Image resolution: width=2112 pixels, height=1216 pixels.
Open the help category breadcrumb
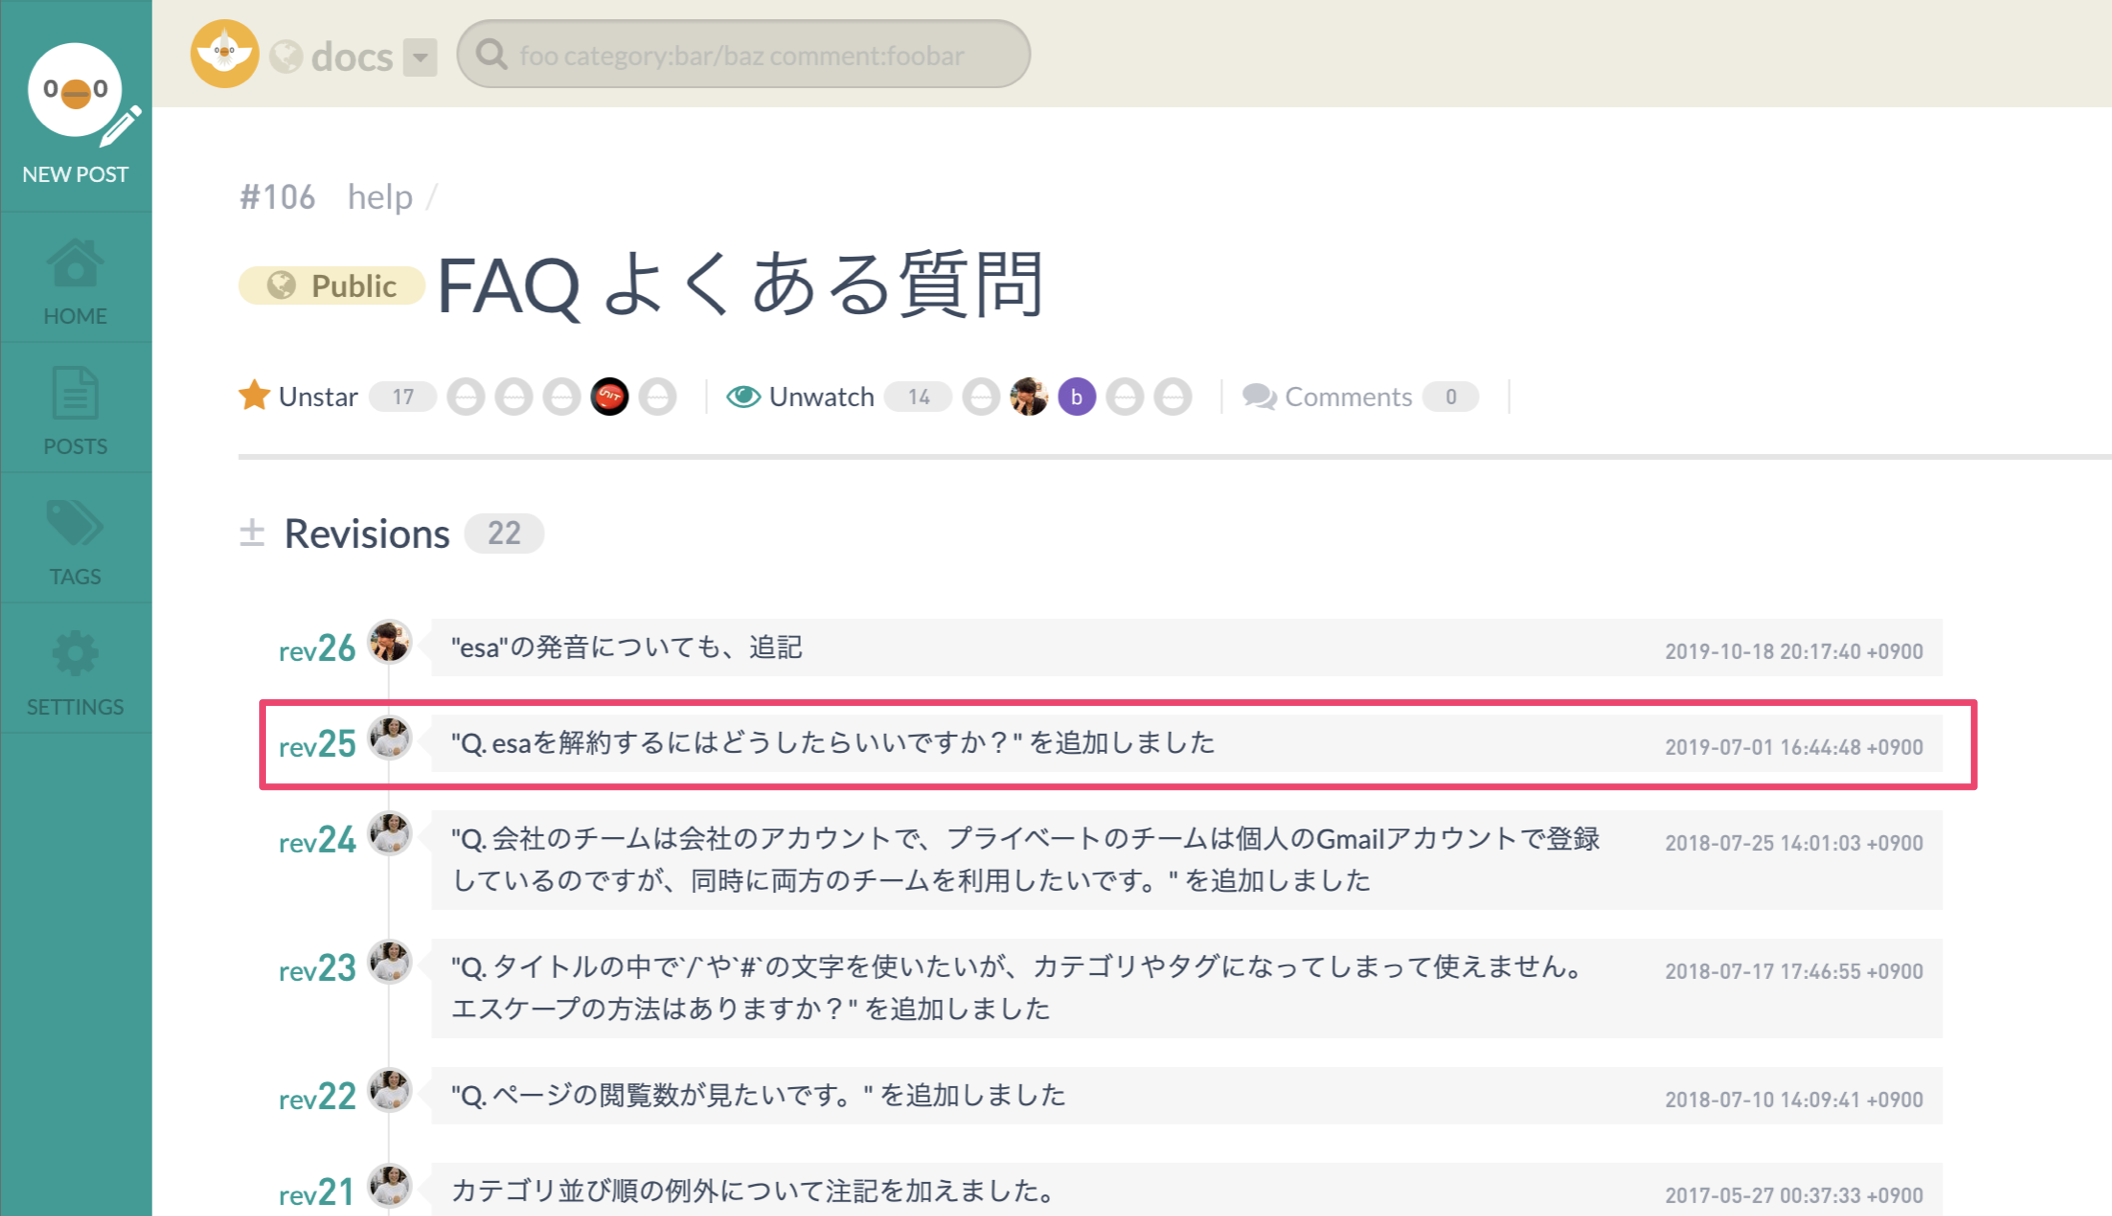click(380, 197)
